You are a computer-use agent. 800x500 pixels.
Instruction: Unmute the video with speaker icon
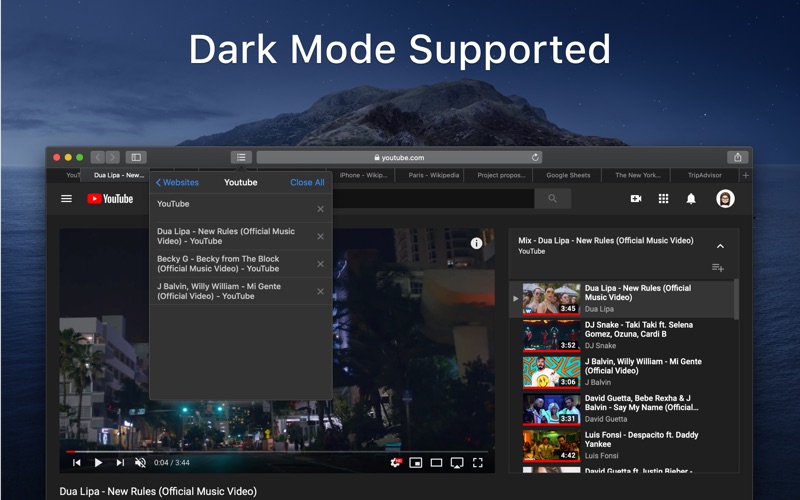(140, 462)
